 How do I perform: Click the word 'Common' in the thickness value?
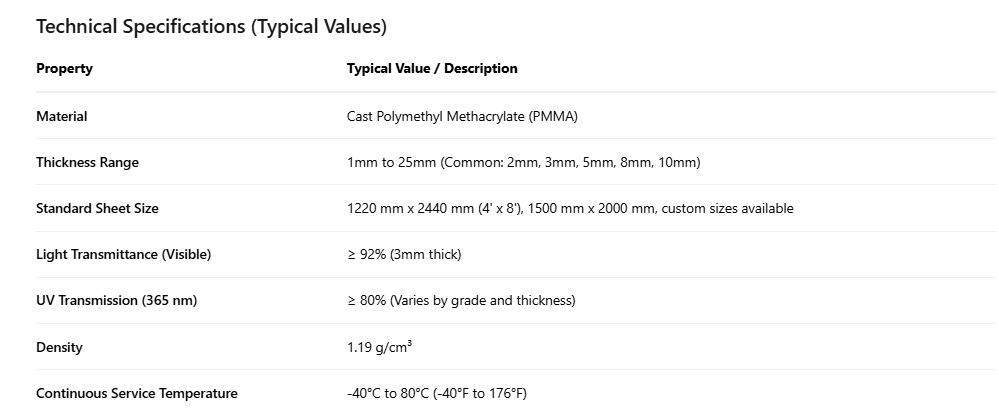coord(473,163)
